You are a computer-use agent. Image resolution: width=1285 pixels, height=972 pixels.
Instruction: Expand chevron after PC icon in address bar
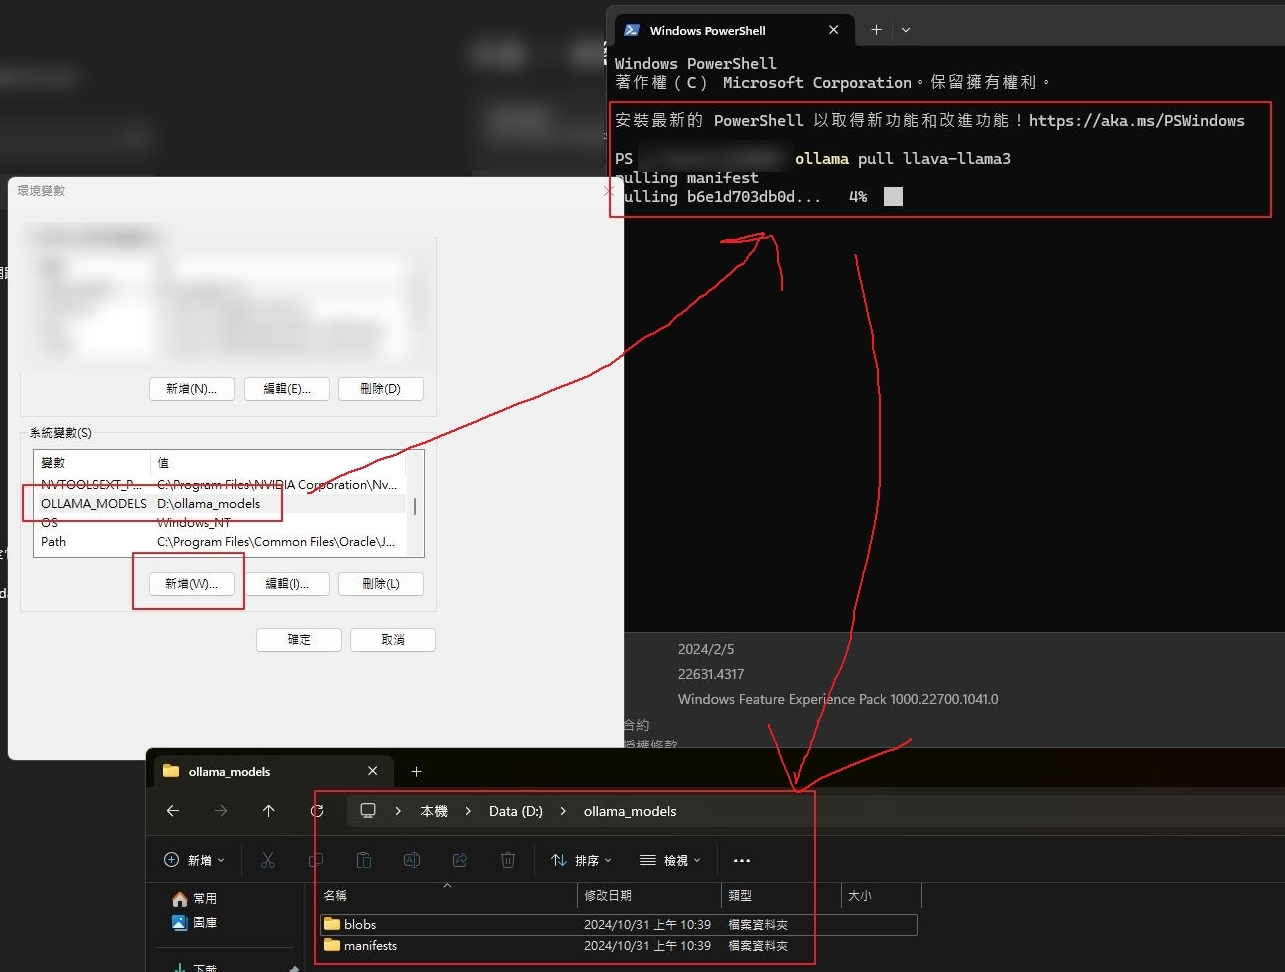tap(398, 811)
